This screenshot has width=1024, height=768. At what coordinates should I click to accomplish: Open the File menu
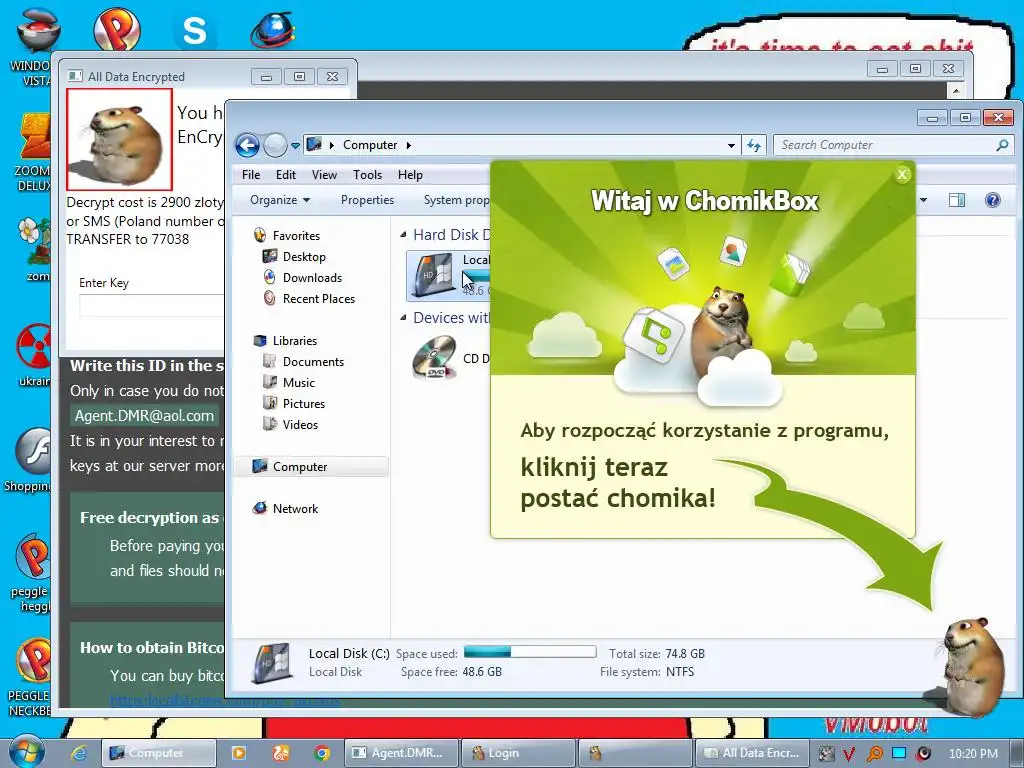point(251,175)
